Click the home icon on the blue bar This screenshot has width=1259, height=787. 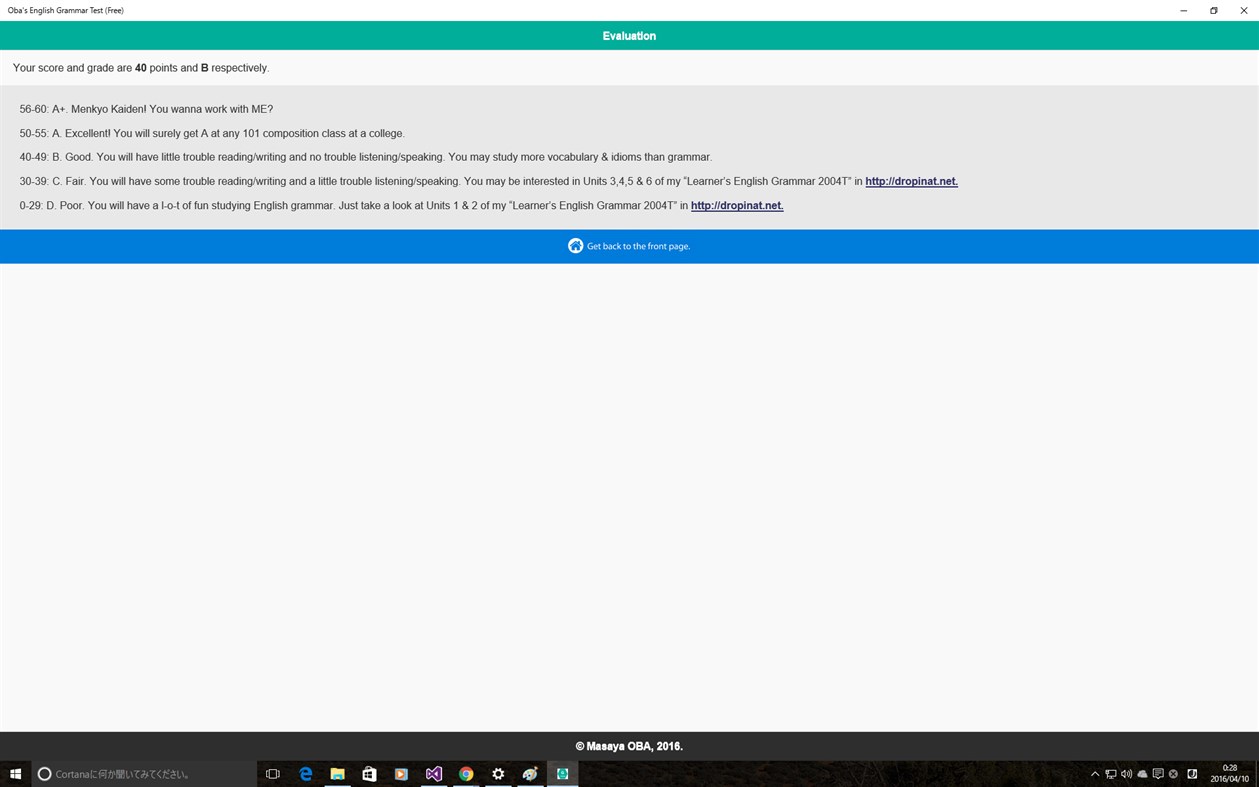(575, 245)
